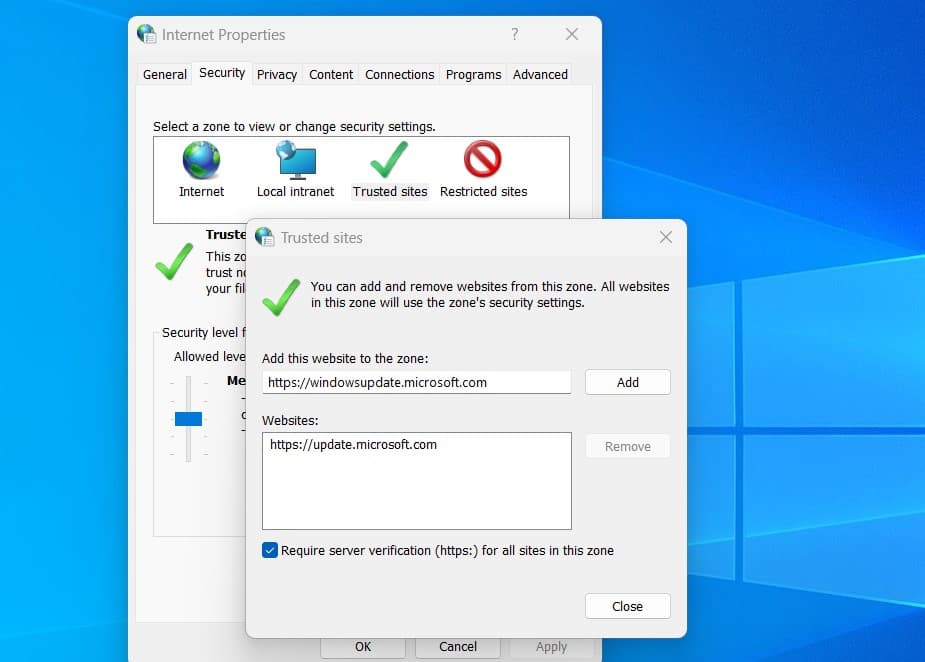Uncheck Require server verification checkbox
This screenshot has width=925, height=662.
(270, 550)
